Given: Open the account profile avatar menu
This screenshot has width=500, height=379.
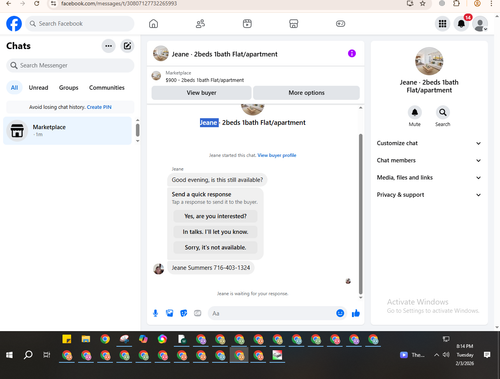Looking at the screenshot, I should click(480, 24).
